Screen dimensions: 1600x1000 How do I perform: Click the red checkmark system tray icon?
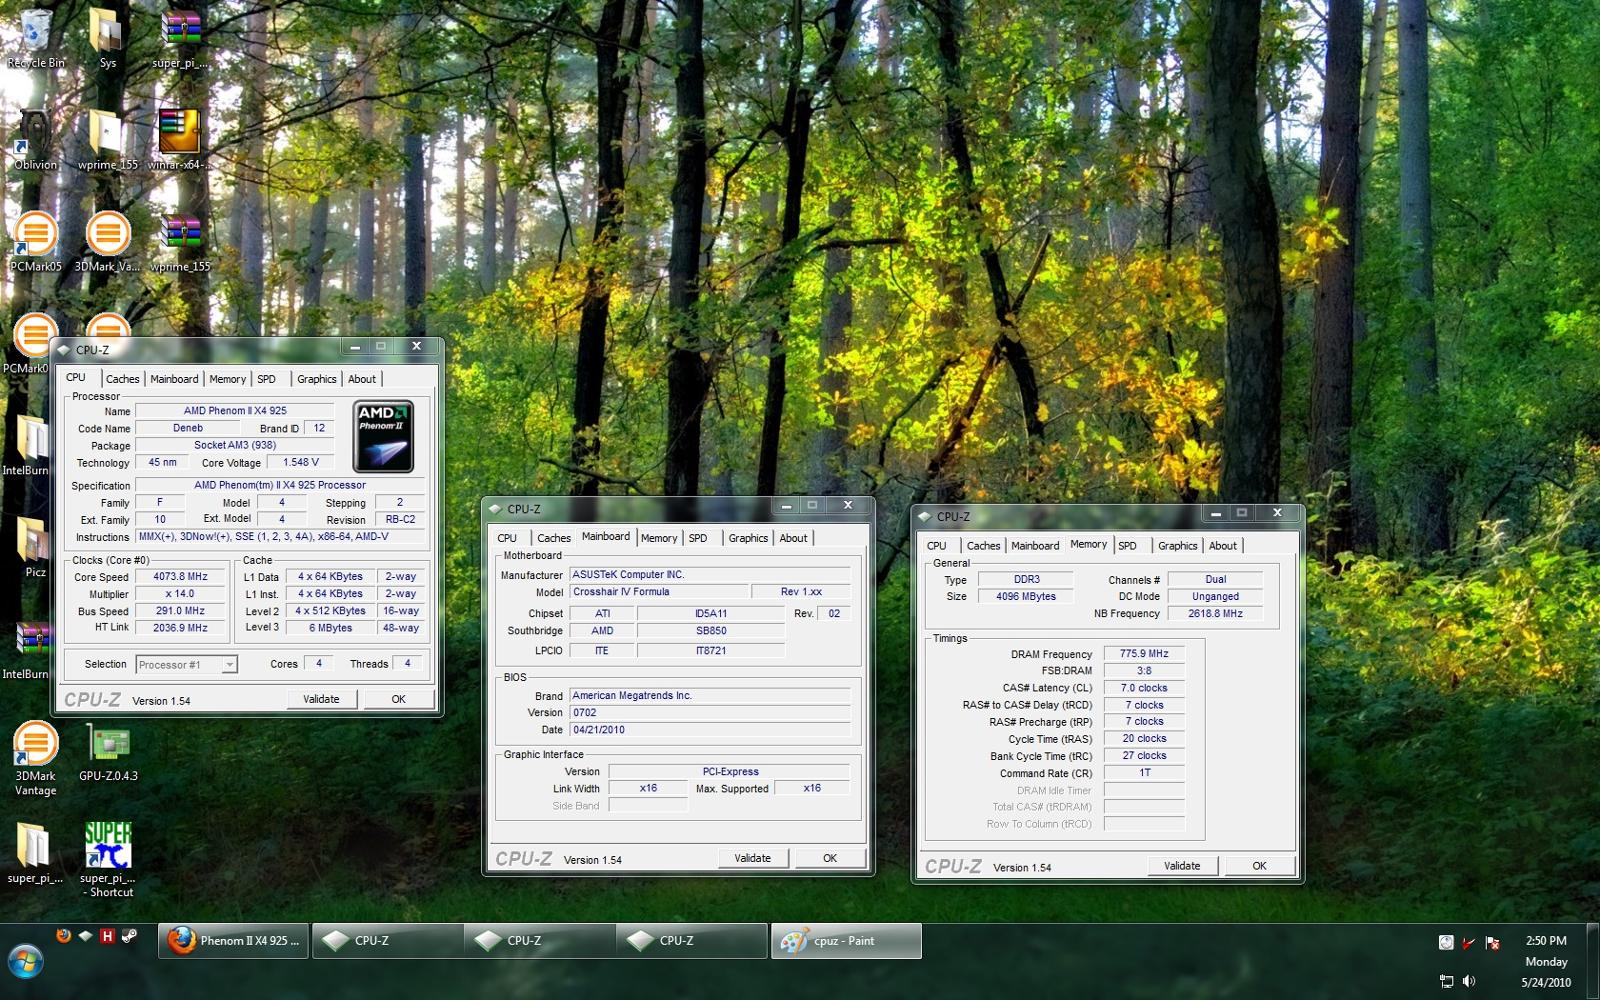coord(1469,942)
